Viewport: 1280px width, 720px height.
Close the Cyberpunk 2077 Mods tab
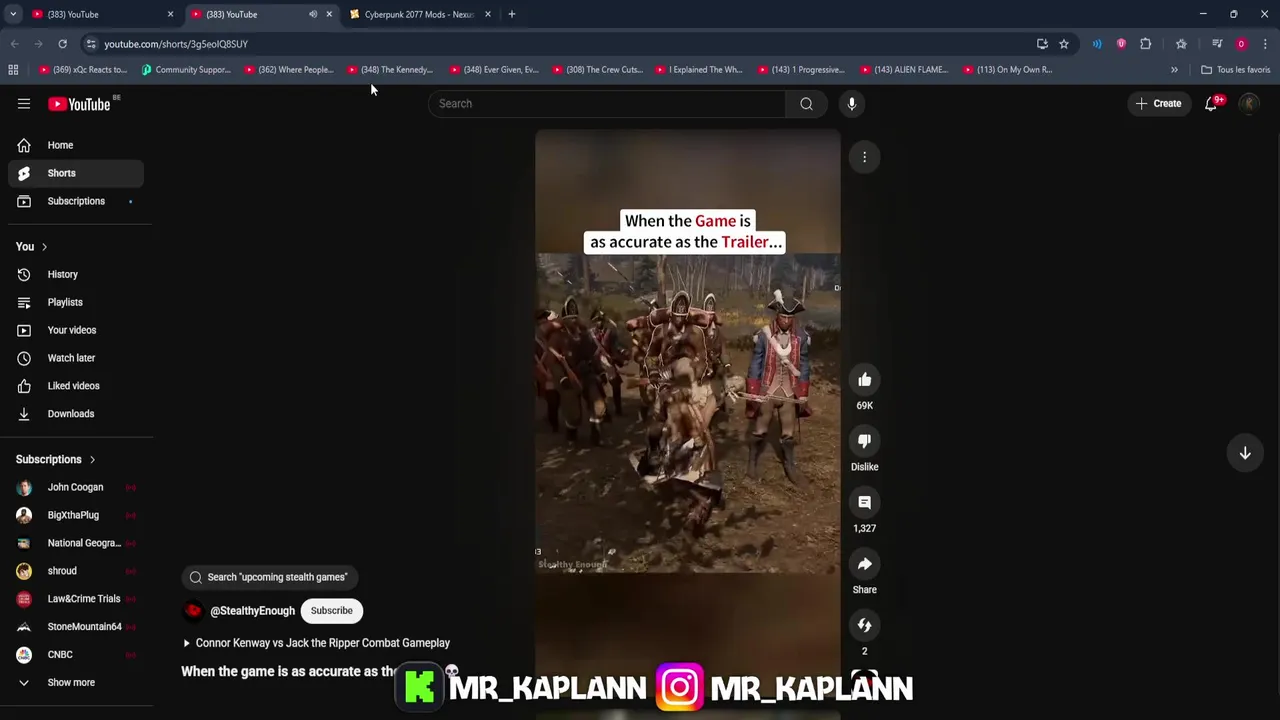tap(488, 14)
